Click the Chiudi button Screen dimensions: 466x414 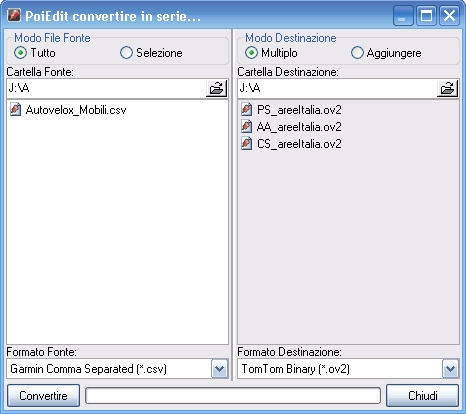pos(422,396)
